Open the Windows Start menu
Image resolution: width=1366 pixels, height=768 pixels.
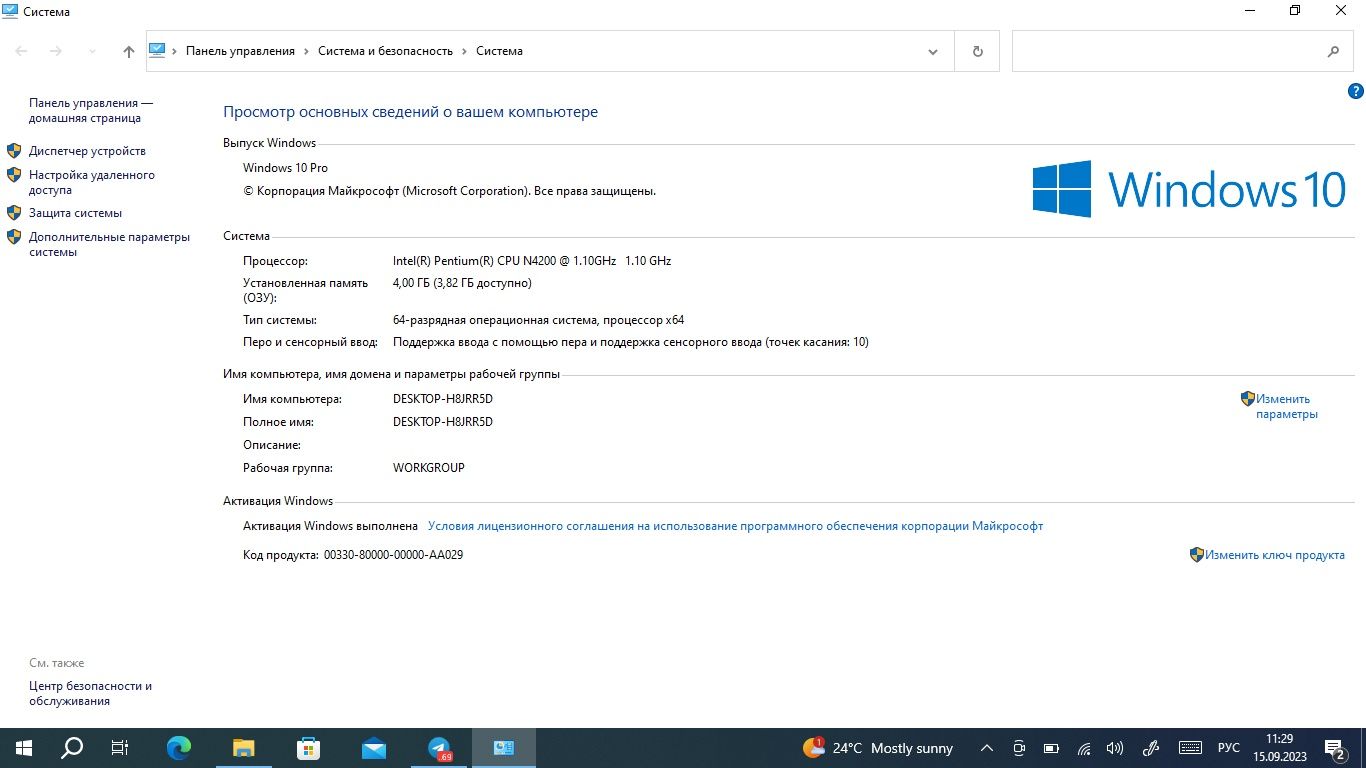(24, 748)
